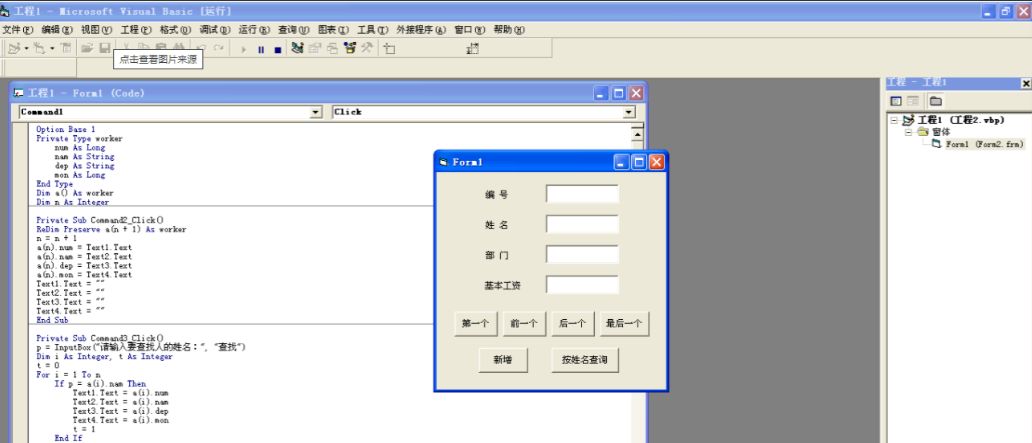Image resolution: width=1032 pixels, height=443 pixels.
Task: Click the 部门 text field
Action: (582, 255)
